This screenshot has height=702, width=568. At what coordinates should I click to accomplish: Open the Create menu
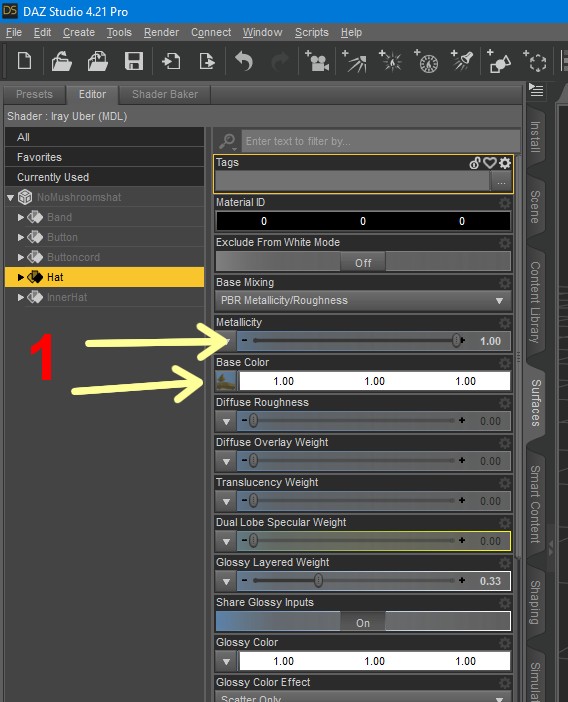coord(79,32)
